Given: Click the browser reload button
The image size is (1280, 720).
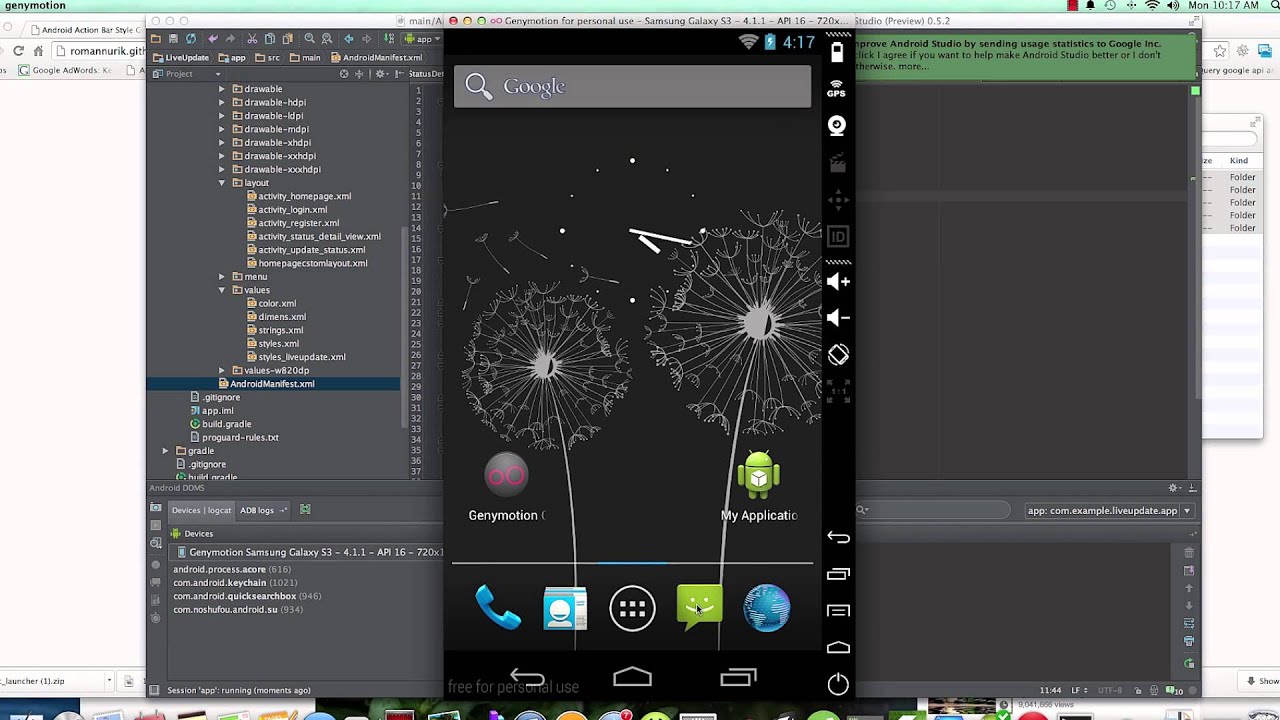Looking at the screenshot, I should click(18, 51).
